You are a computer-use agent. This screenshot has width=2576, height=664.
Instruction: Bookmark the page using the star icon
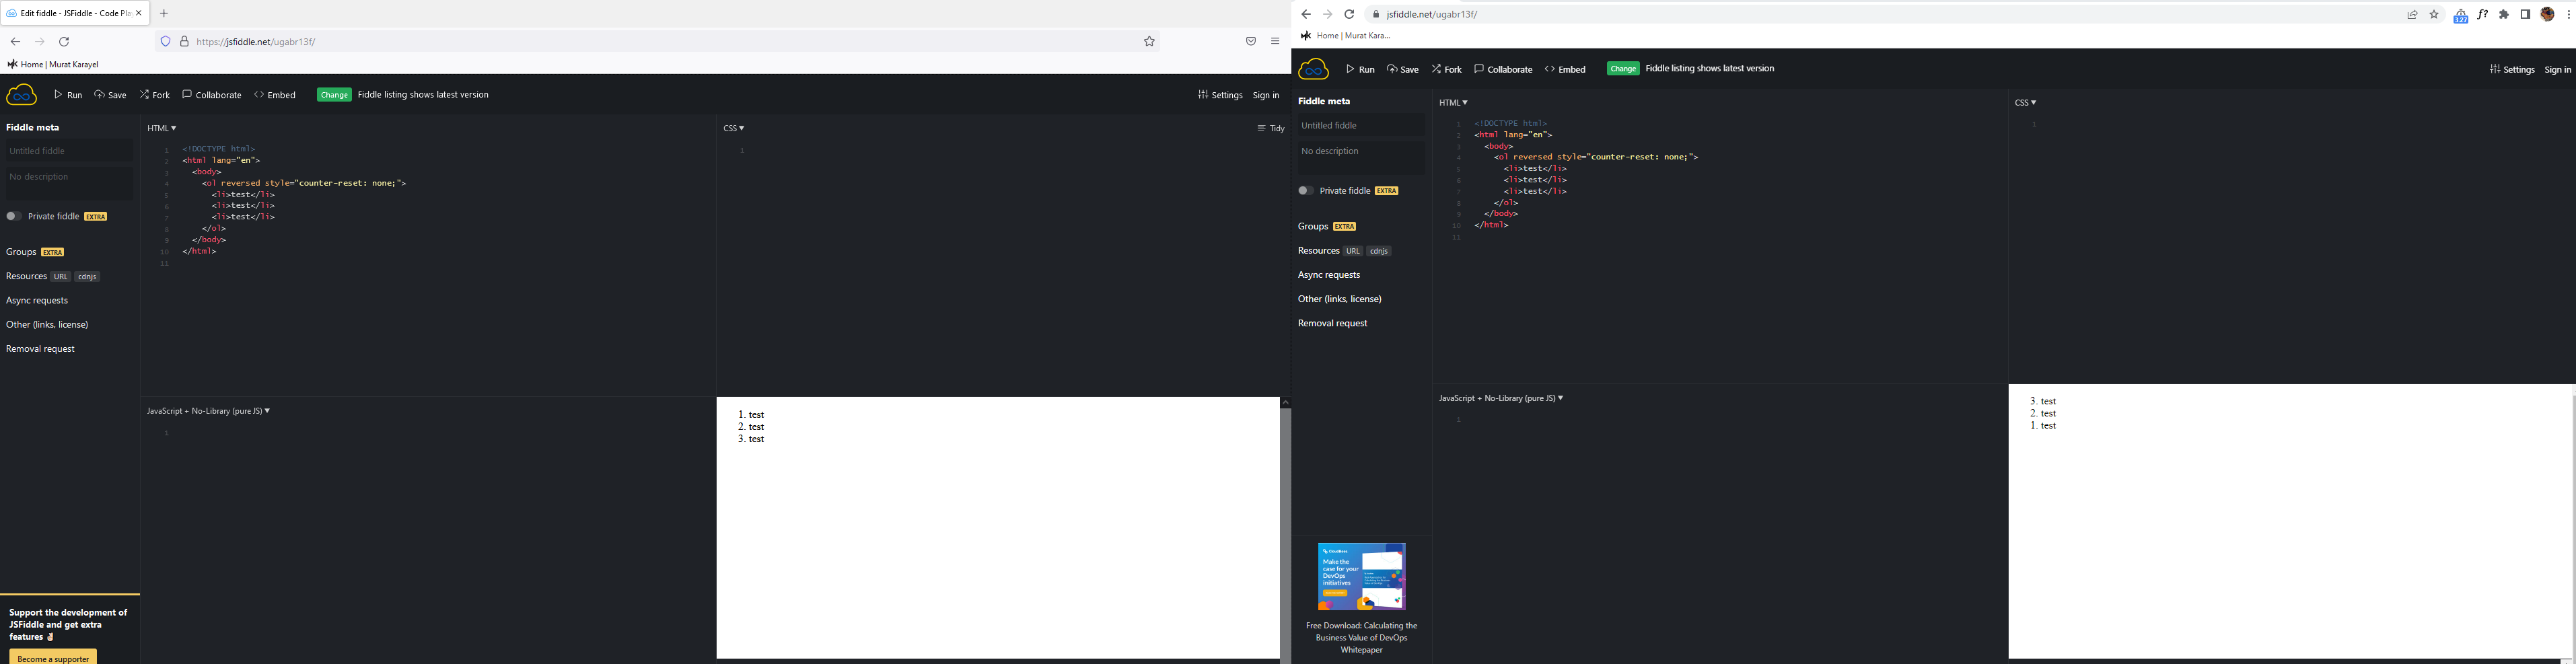(1149, 41)
